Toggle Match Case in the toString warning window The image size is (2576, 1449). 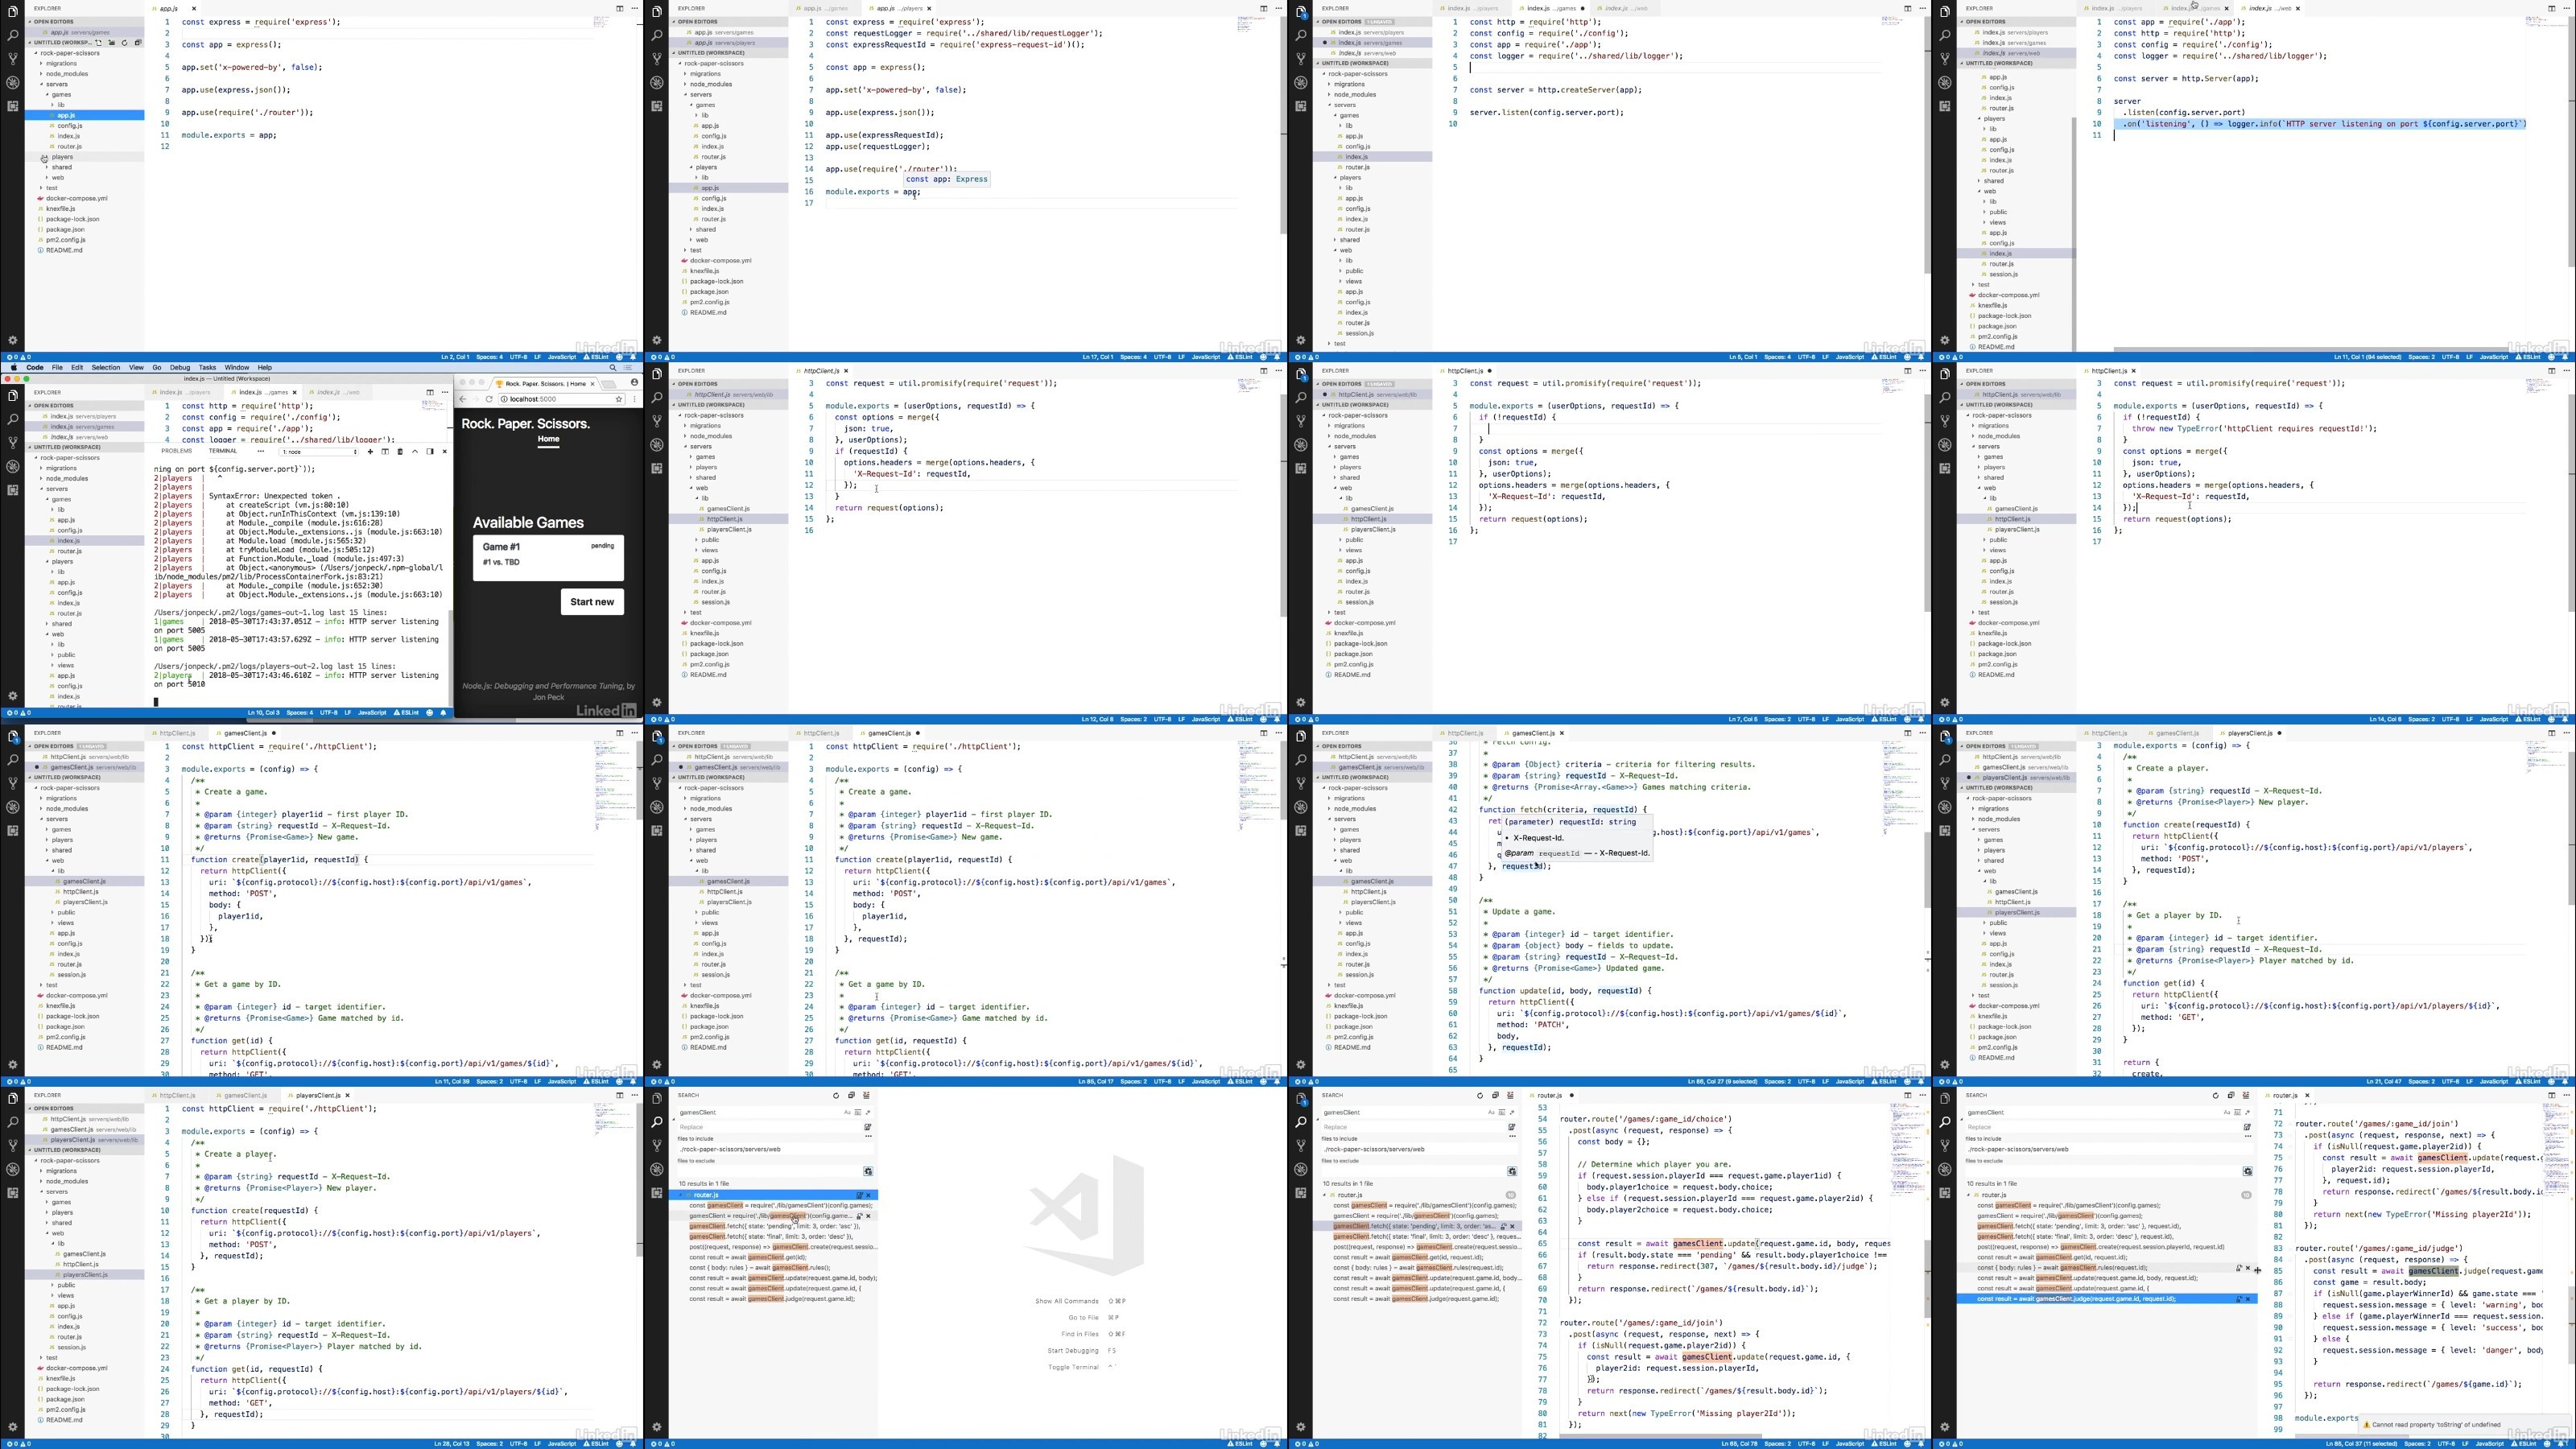[2227, 1113]
